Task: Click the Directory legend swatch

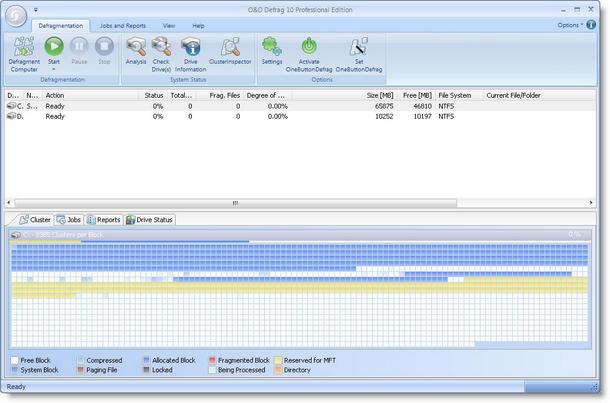Action: click(278, 370)
